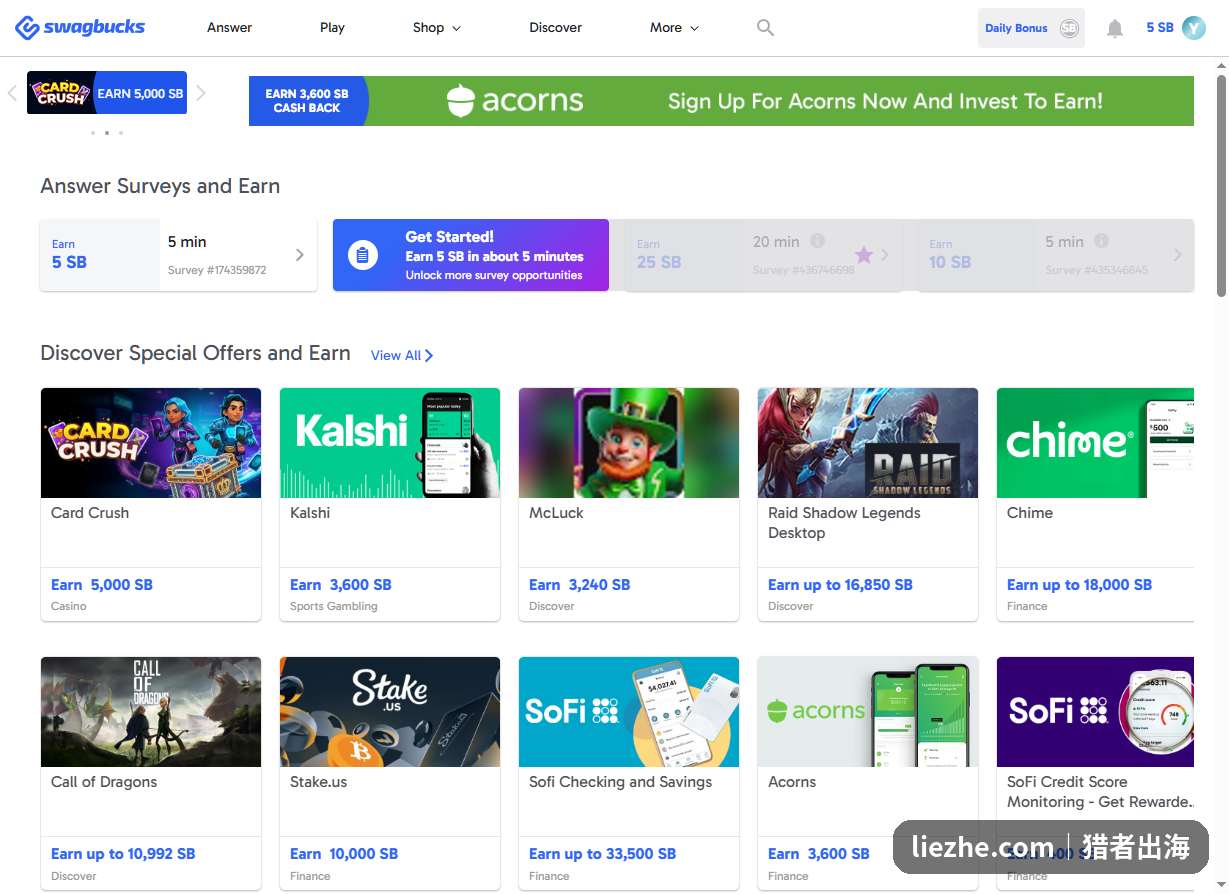The height and width of the screenshot is (894, 1229).
Task: Expand the More dropdown
Action: (x=674, y=28)
